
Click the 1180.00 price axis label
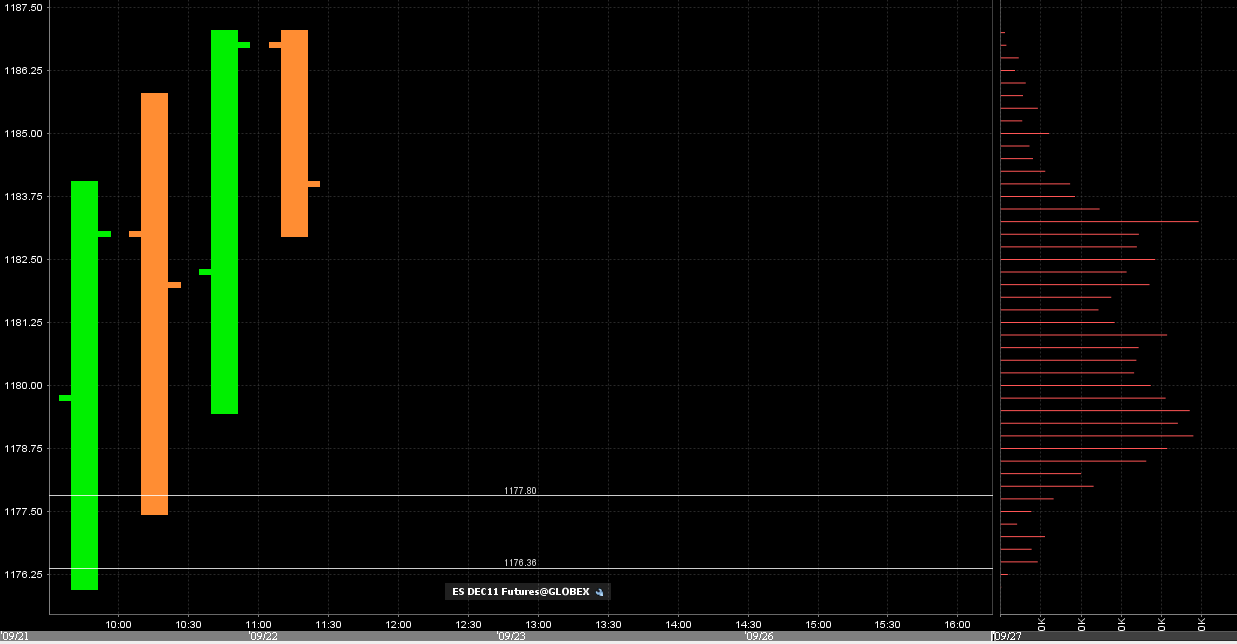pyautogui.click(x=24, y=386)
